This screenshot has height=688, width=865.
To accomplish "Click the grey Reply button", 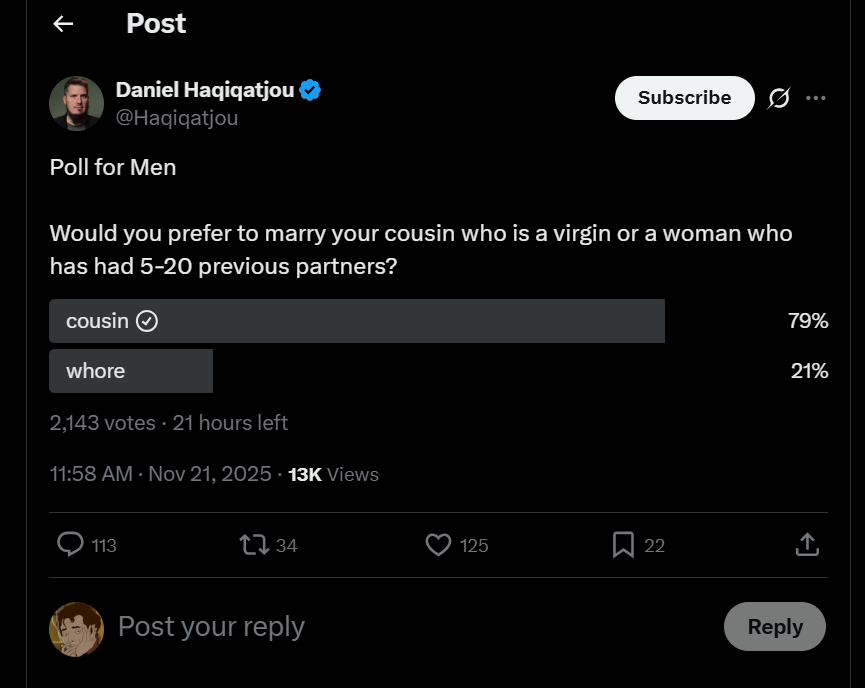I will (774, 627).
